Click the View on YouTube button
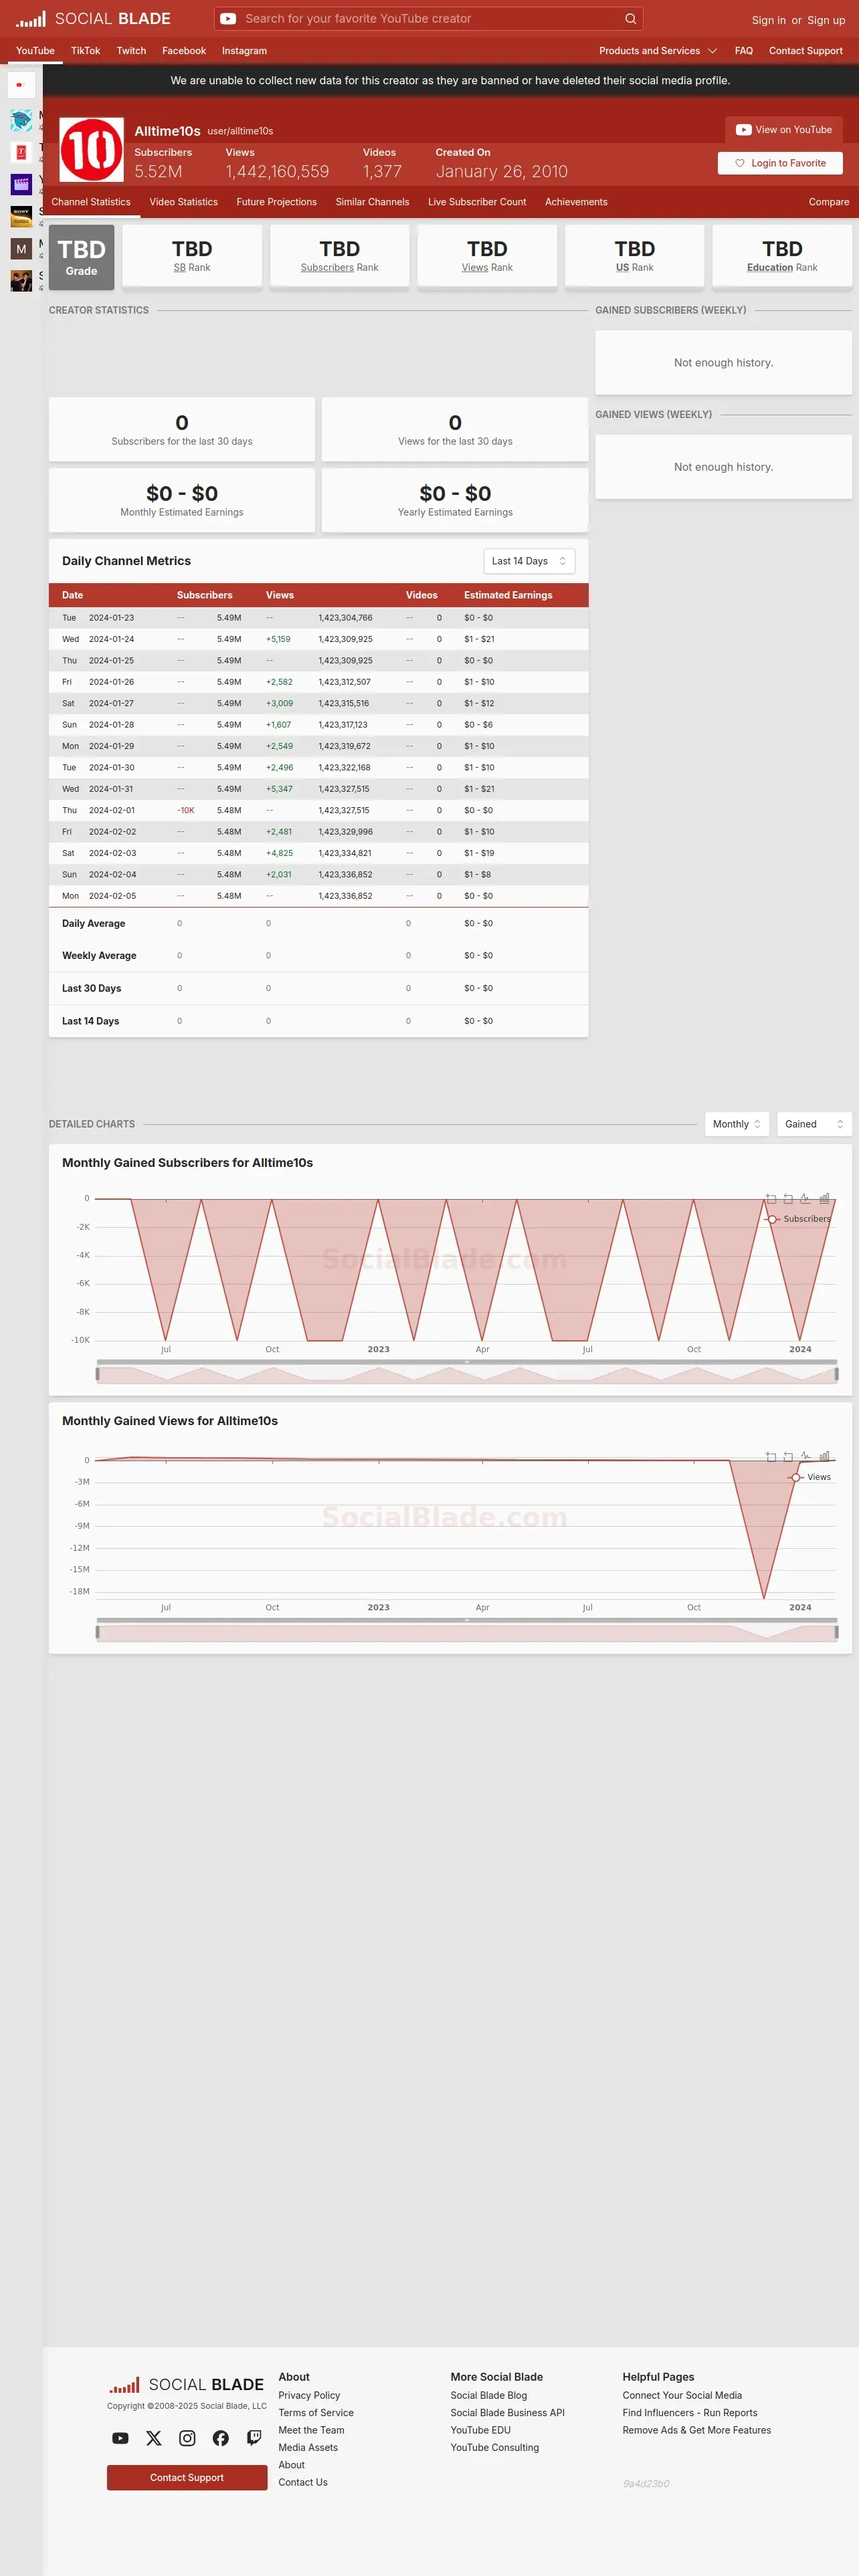 tap(784, 129)
